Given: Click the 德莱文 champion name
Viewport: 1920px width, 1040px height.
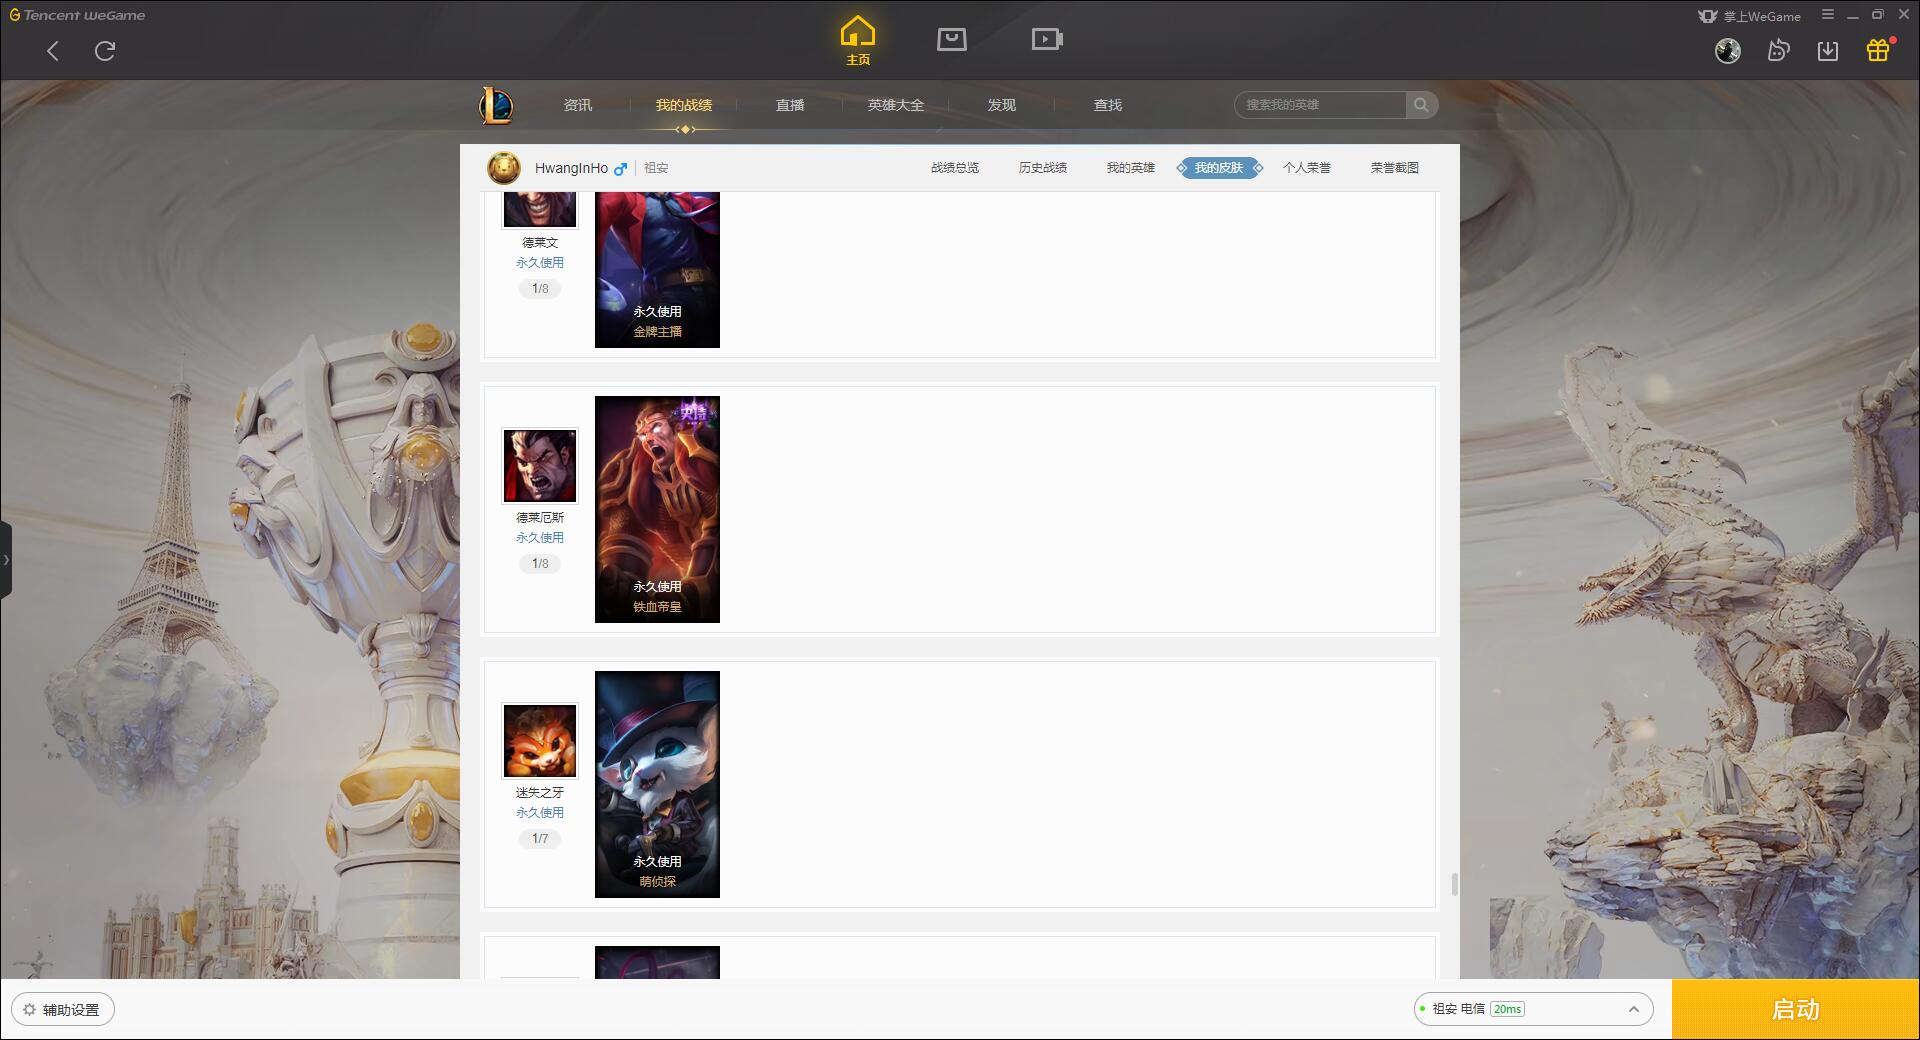Looking at the screenshot, I should 540,243.
